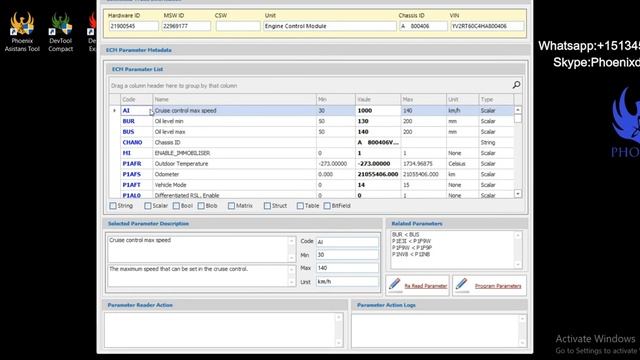This screenshot has height=360, width=640.
Task: Toggle the BitField filter checkbox
Action: 327,206
